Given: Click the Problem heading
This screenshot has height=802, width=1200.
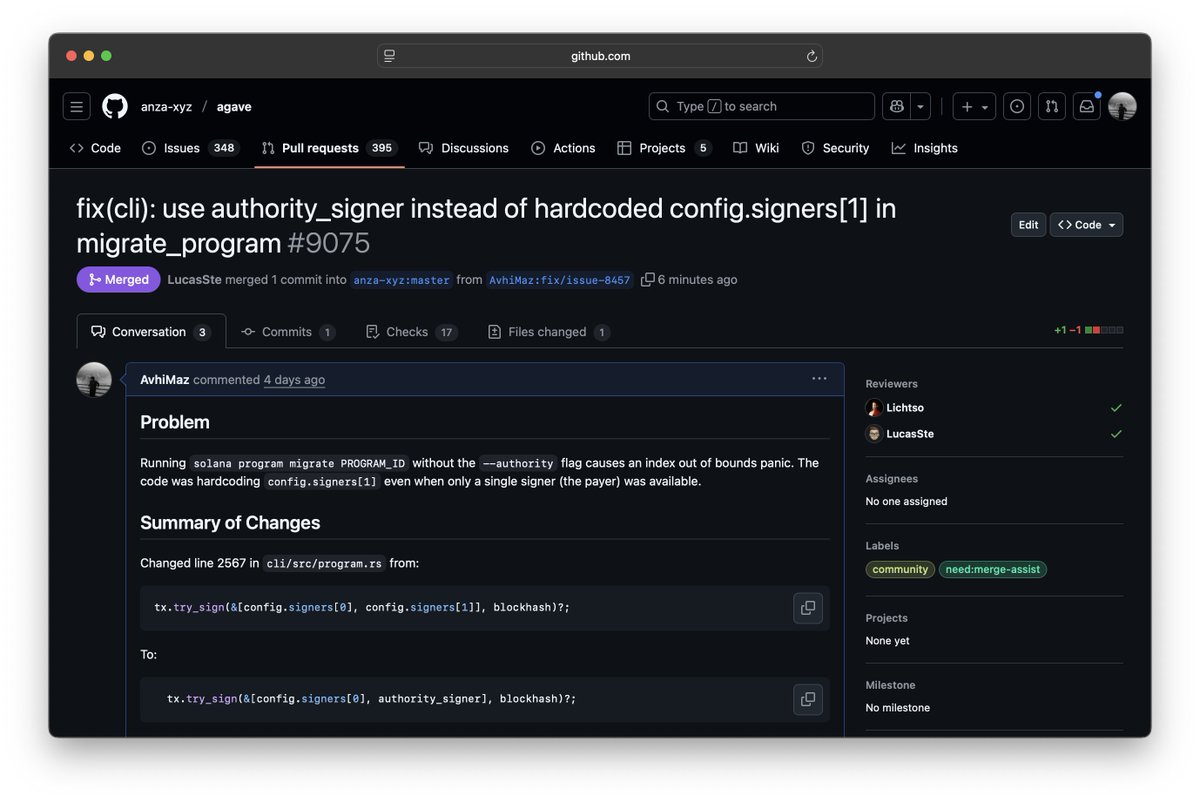Looking at the screenshot, I should pos(175,422).
